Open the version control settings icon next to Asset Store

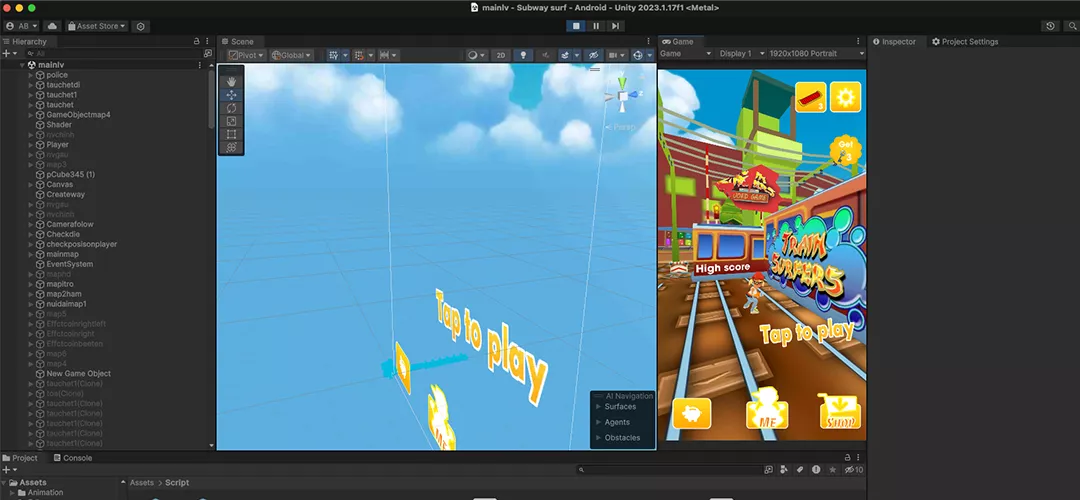(x=141, y=26)
